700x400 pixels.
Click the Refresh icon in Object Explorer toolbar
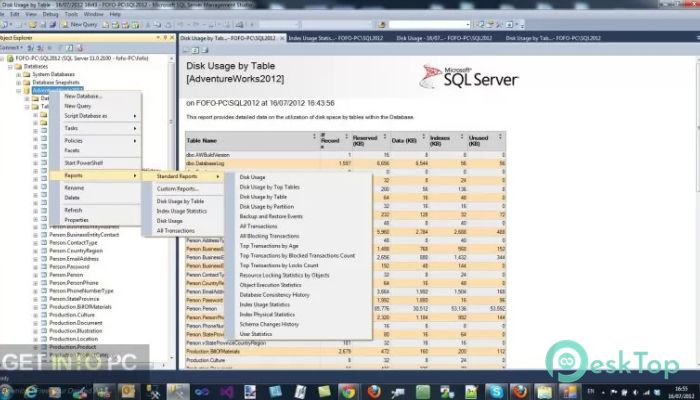point(70,48)
